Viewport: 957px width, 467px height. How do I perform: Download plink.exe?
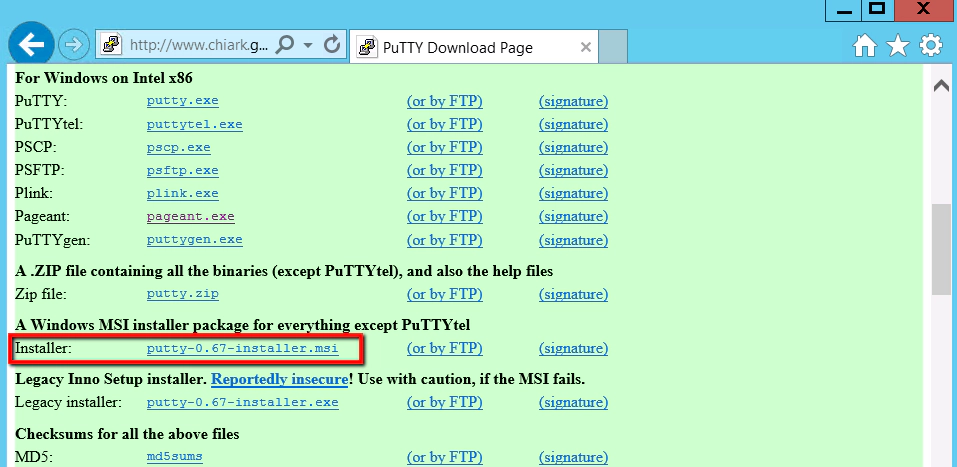click(x=182, y=194)
